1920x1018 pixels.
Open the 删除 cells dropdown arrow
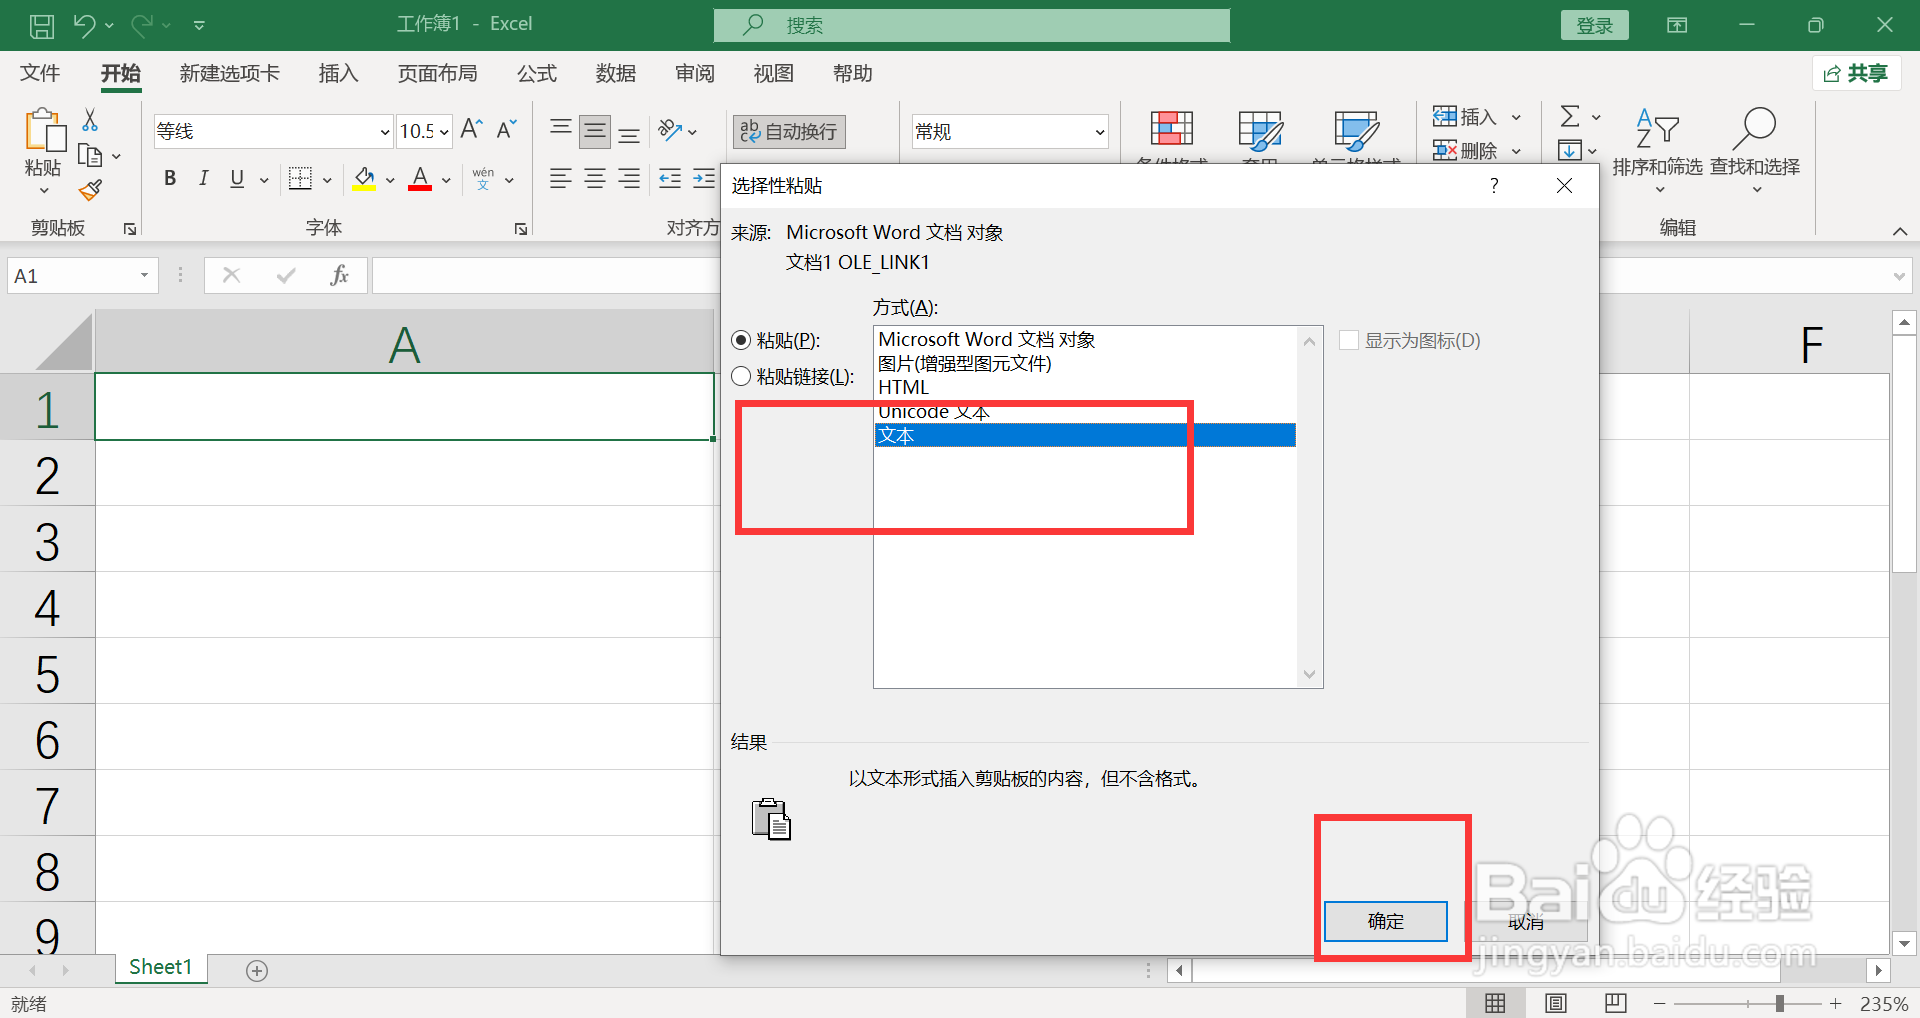click(1516, 151)
